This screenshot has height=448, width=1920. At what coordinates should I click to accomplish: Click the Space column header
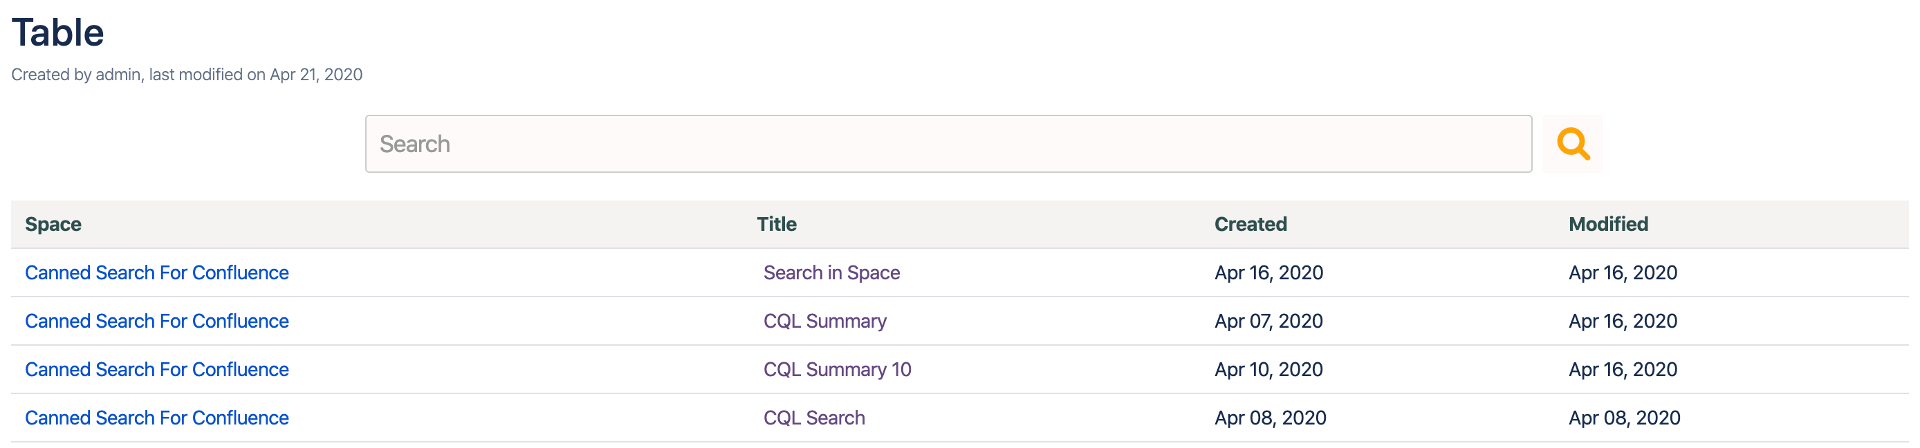coord(53,225)
